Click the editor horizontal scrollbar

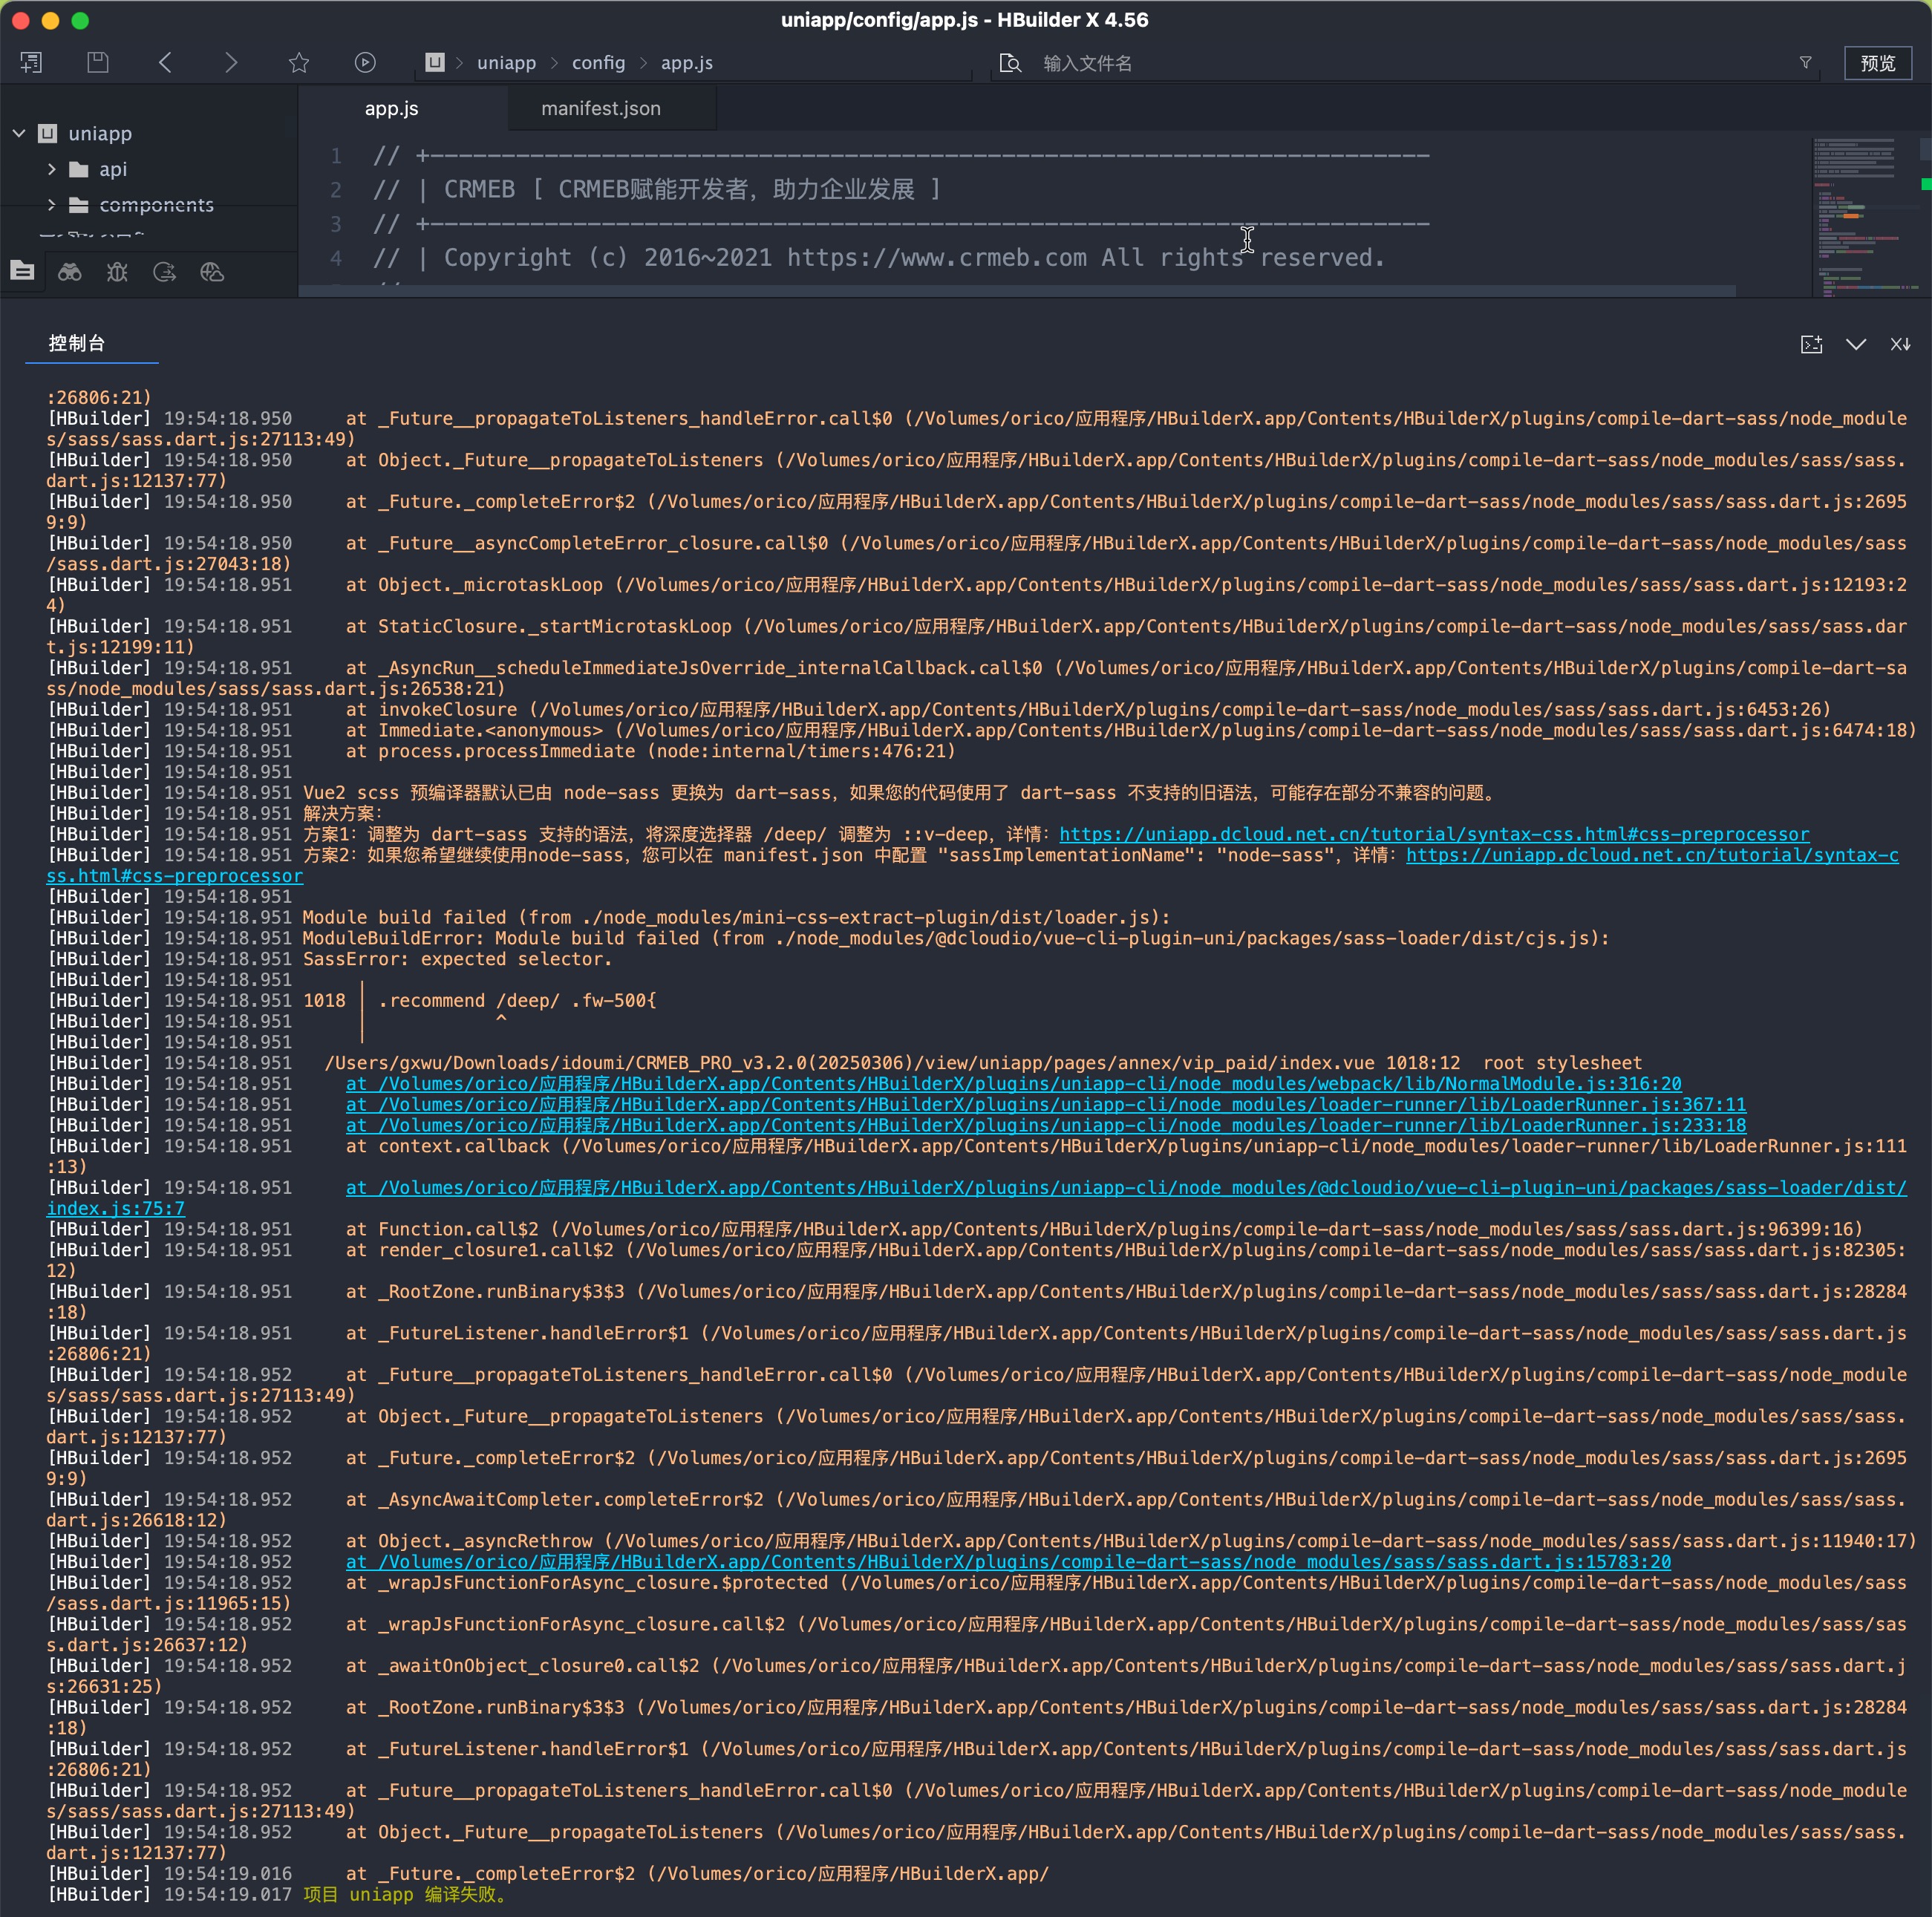click(x=1016, y=290)
